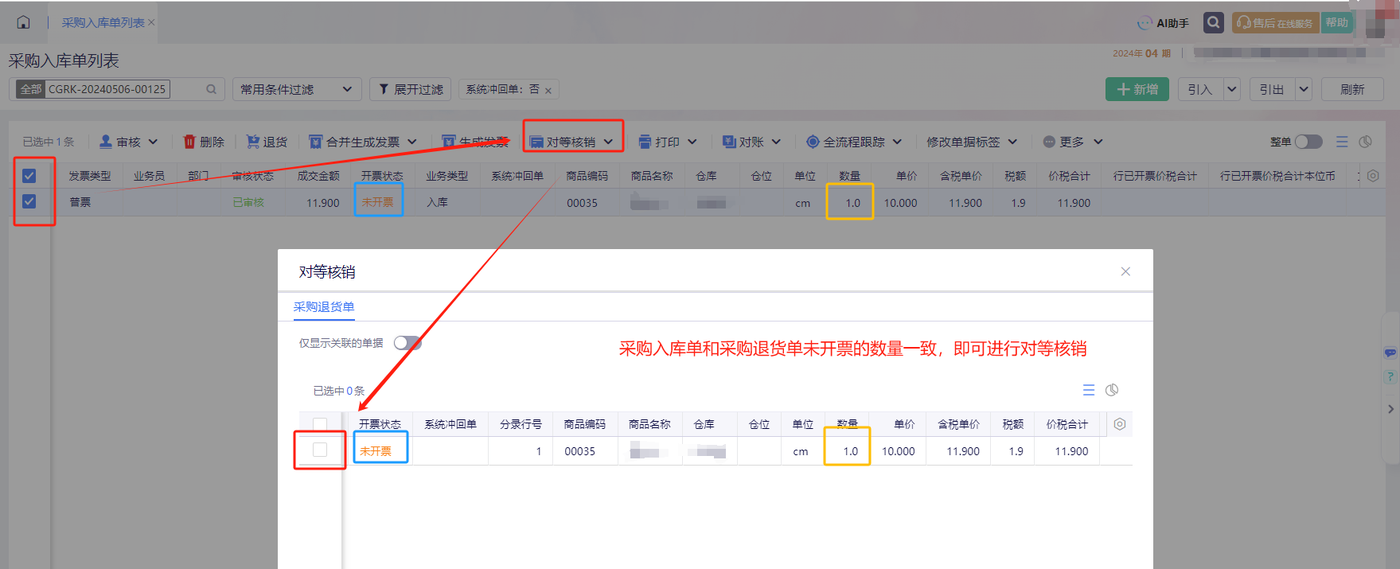Click the green 新增 button
This screenshot has width=1400, height=569.
(1137, 89)
